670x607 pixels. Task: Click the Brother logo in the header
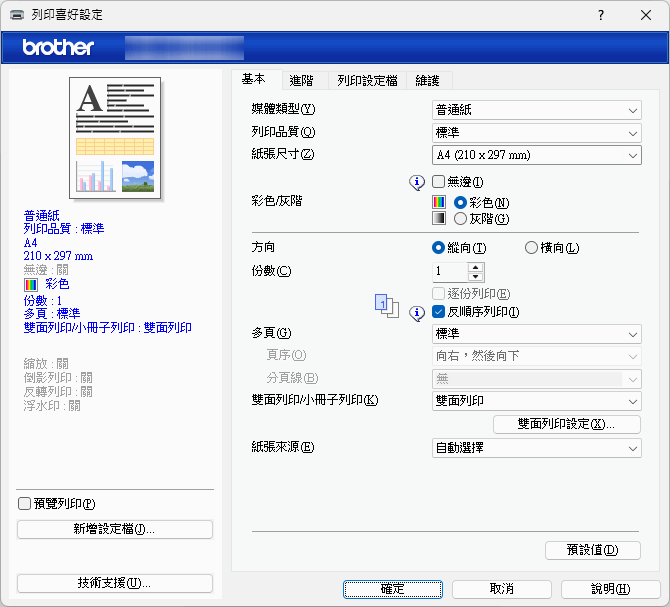tap(58, 47)
